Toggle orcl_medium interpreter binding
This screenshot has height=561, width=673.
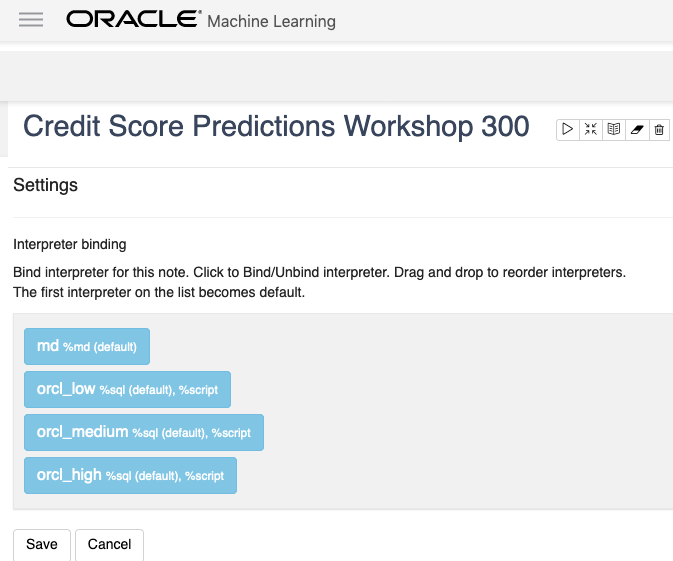click(143, 432)
